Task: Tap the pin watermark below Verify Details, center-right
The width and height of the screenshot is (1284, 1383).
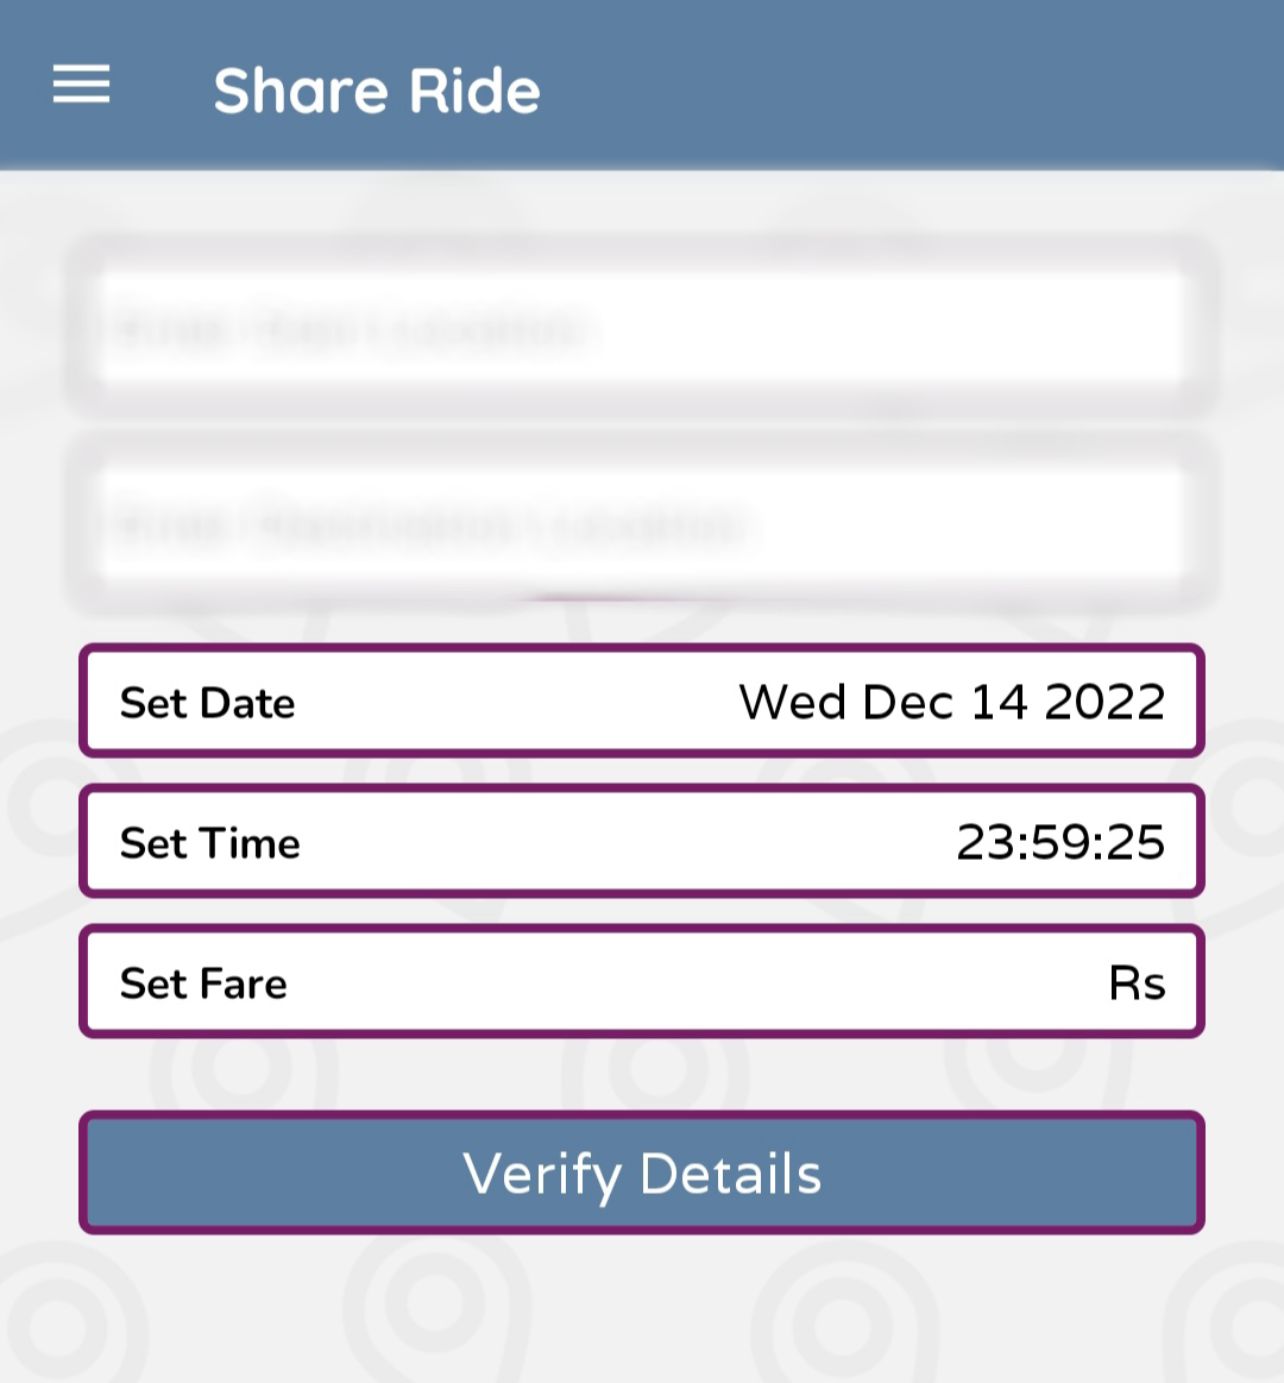Action: pos(845,1310)
